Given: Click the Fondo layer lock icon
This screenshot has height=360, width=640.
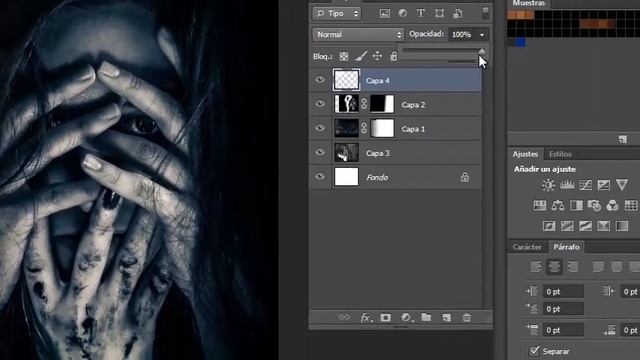Looking at the screenshot, I should [464, 177].
